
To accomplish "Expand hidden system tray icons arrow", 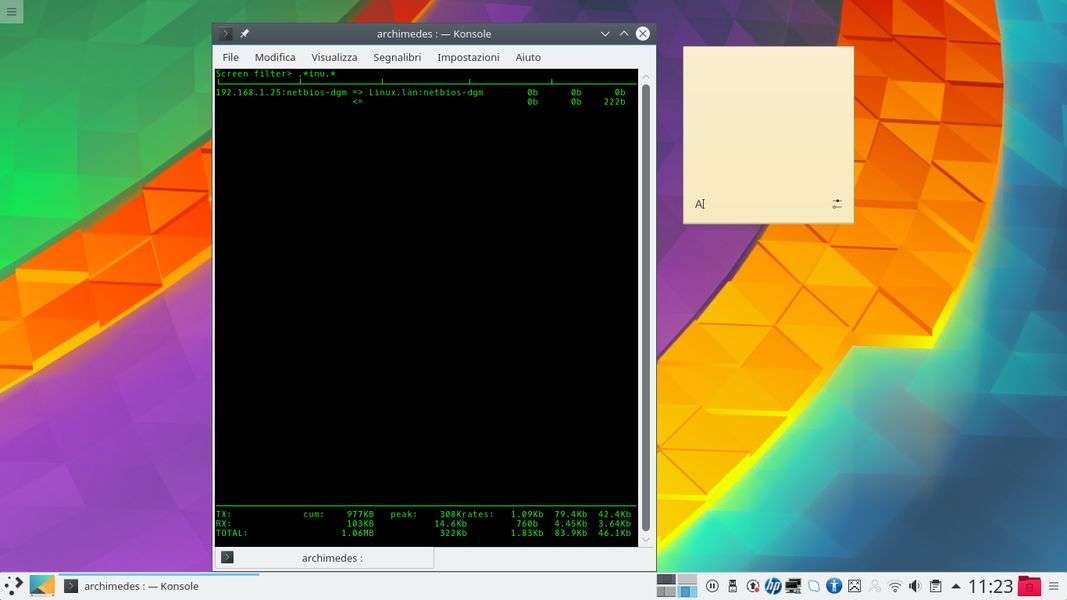I will [x=956, y=586].
